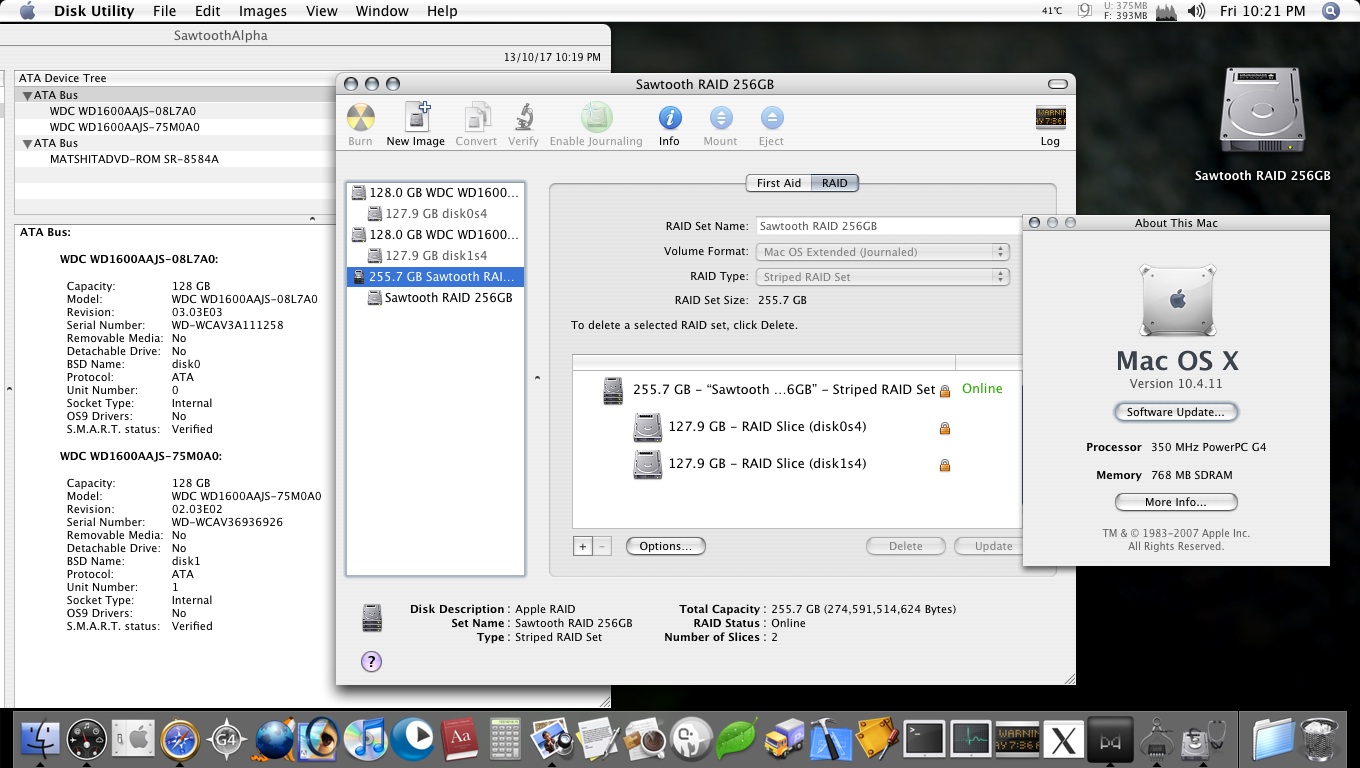Open the Images menu
The width and height of the screenshot is (1360, 768).
[263, 11]
